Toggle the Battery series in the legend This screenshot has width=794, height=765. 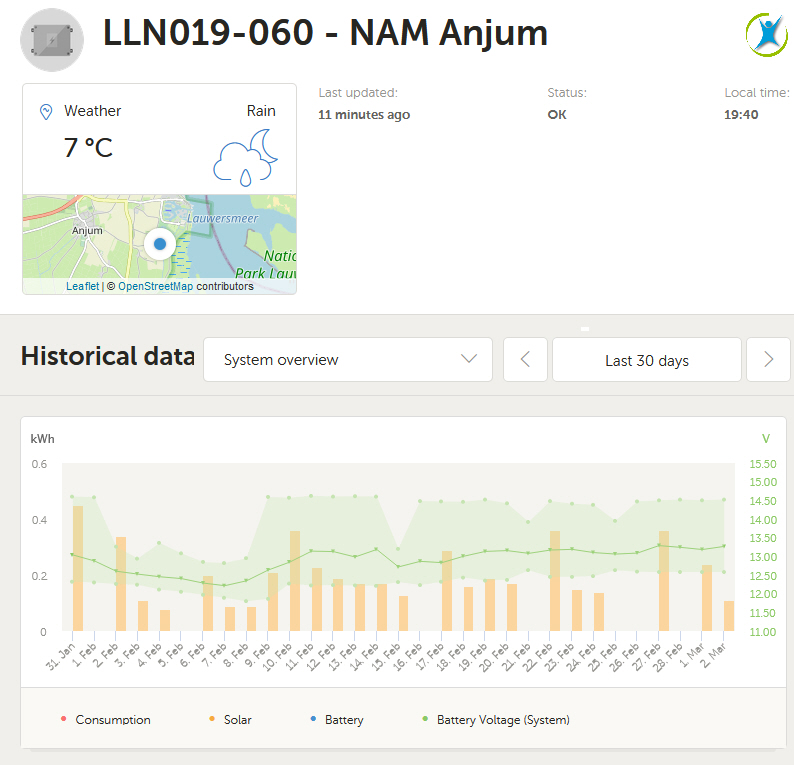click(337, 719)
